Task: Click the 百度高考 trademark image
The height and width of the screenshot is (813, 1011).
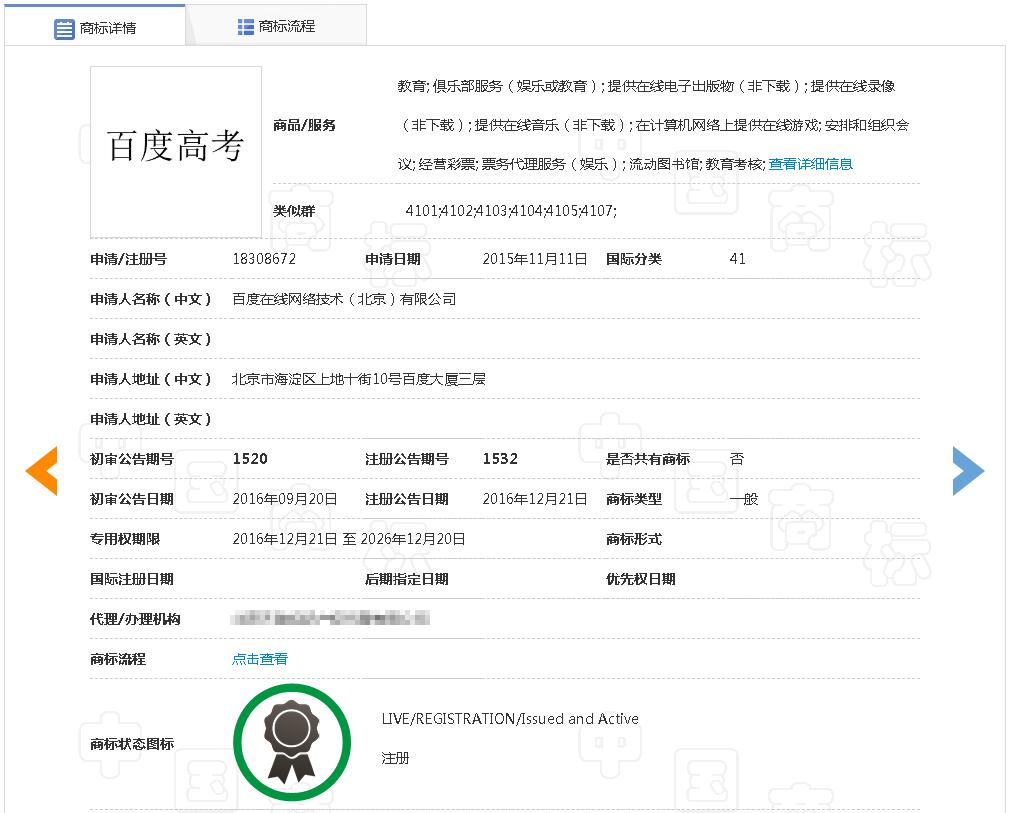Action: [176, 152]
